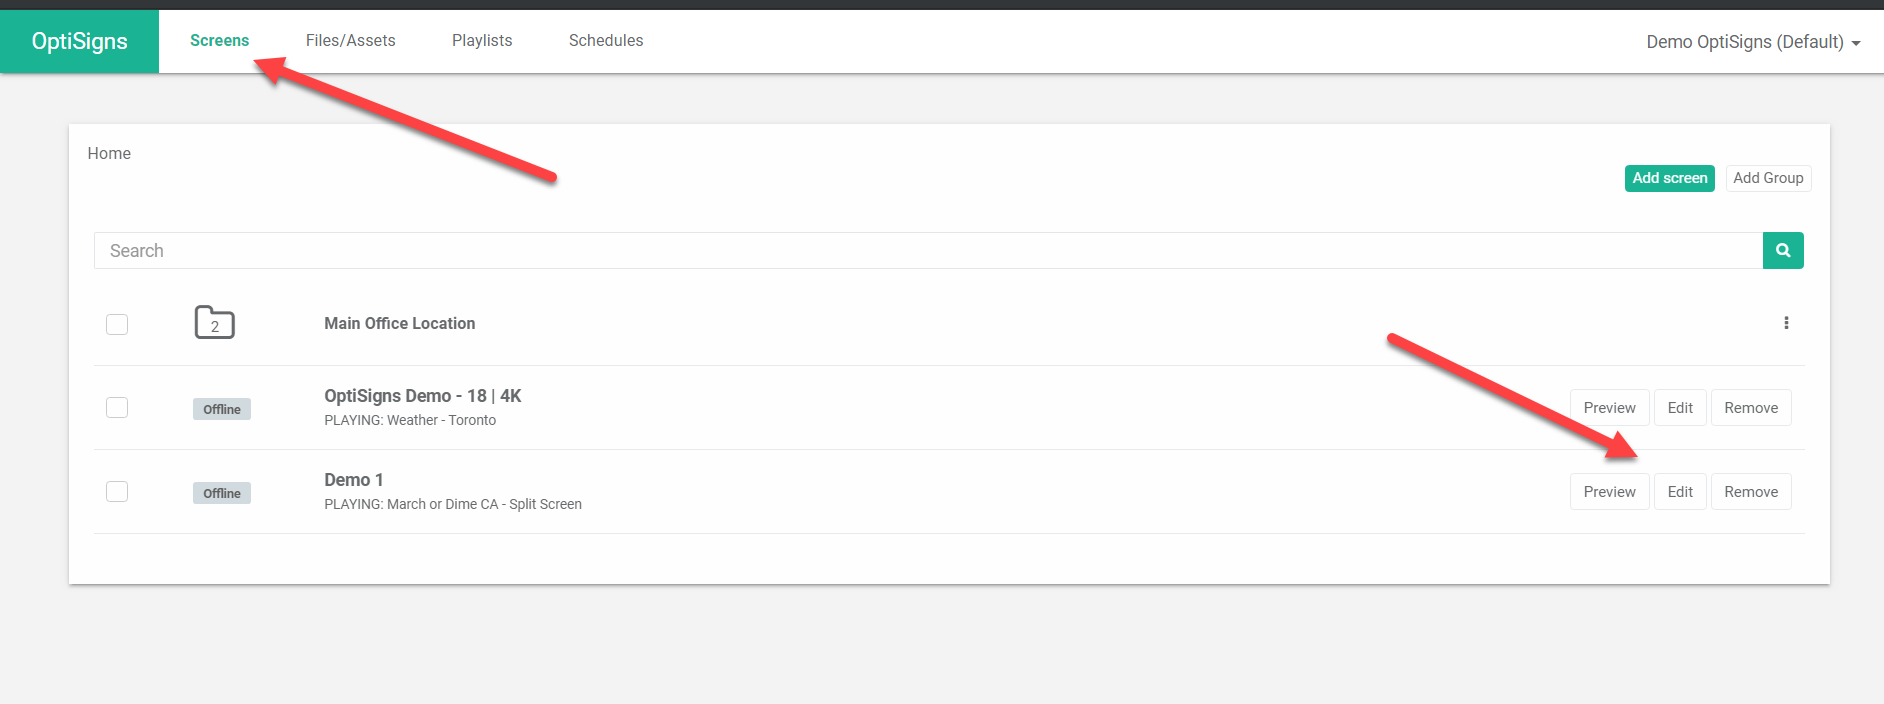Image resolution: width=1884 pixels, height=704 pixels.
Task: Select the OptiSigns Demo - 18 checkbox
Action: click(x=117, y=408)
